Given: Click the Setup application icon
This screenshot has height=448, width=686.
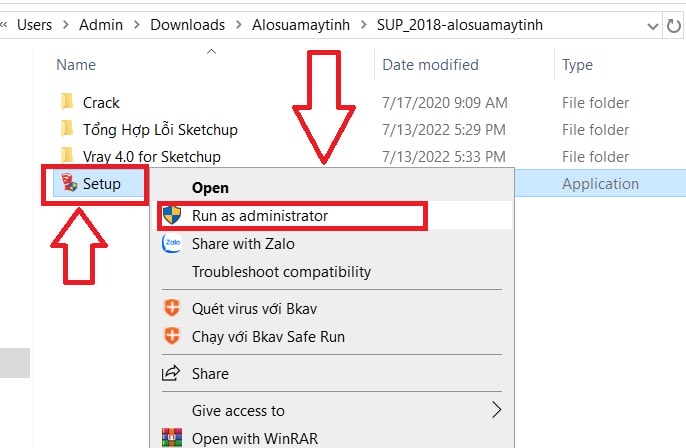Looking at the screenshot, I should pos(69,182).
